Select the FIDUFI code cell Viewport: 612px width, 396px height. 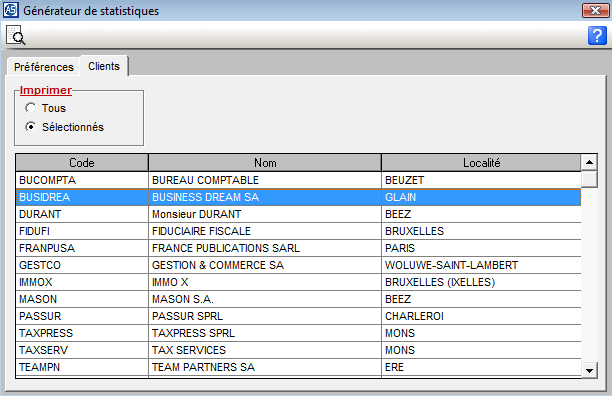tap(82, 231)
